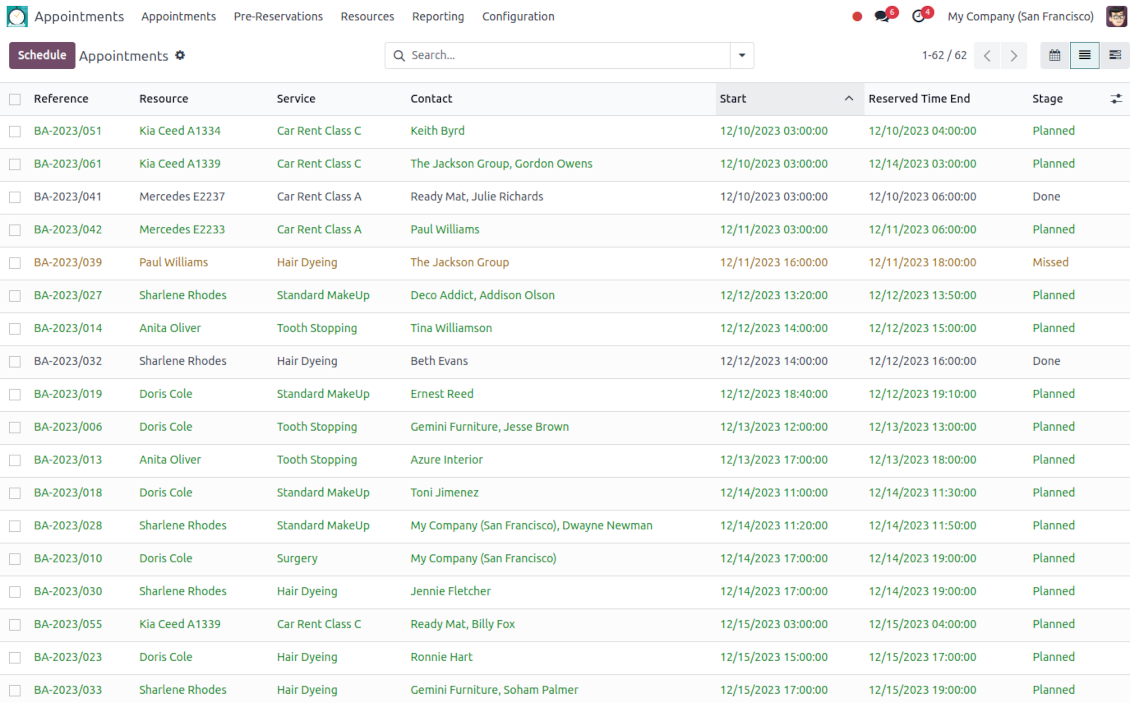Open the company switcher My Company (San Francisco)
This screenshot has width=1130, height=703.
click(x=1020, y=17)
